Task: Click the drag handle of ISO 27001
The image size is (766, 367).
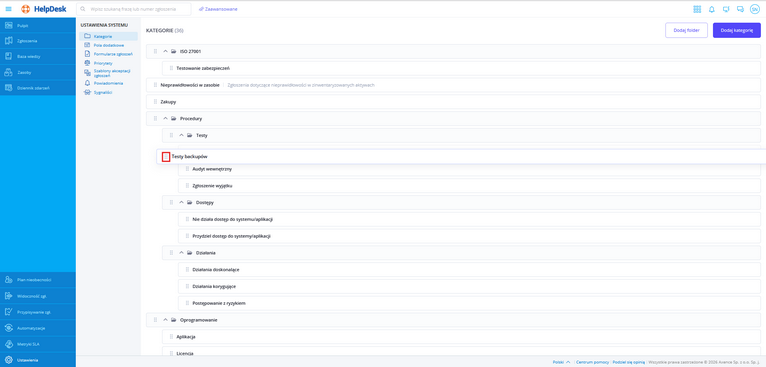Action: [x=155, y=51]
